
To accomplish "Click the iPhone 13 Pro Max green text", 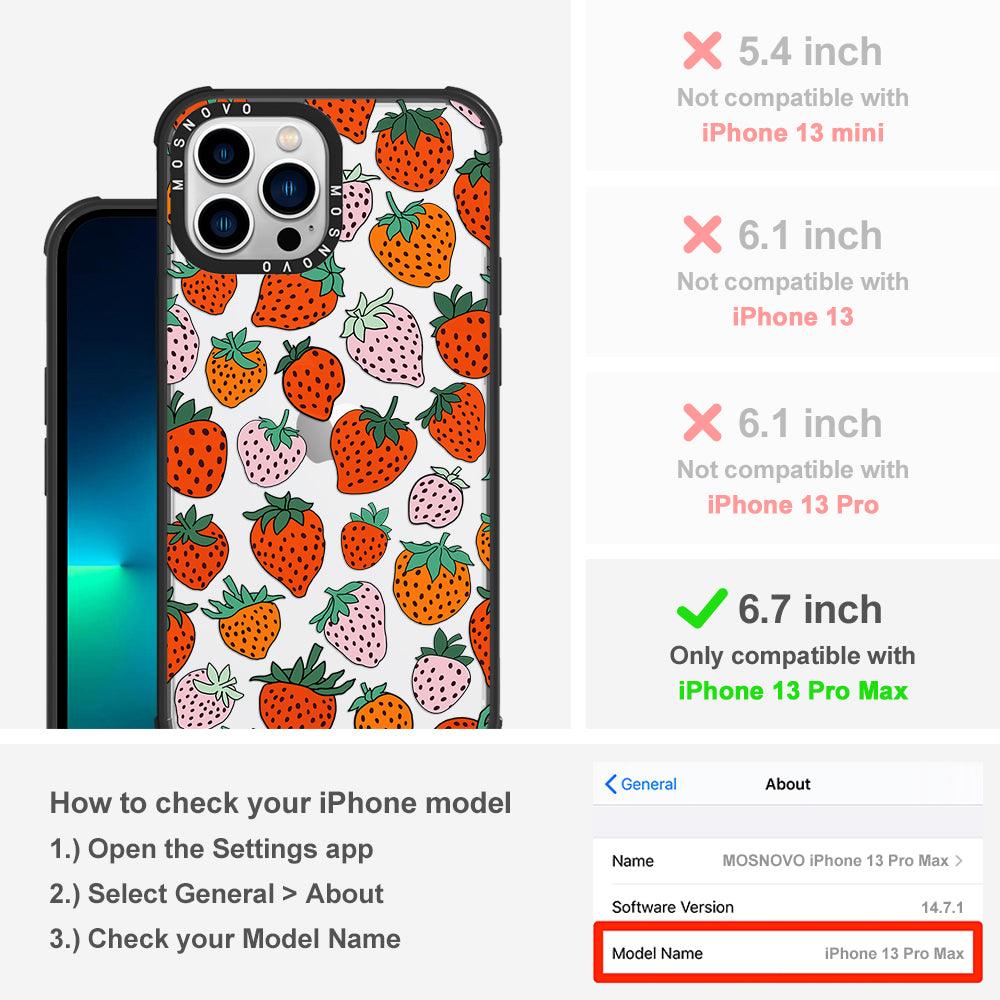I will (x=793, y=691).
